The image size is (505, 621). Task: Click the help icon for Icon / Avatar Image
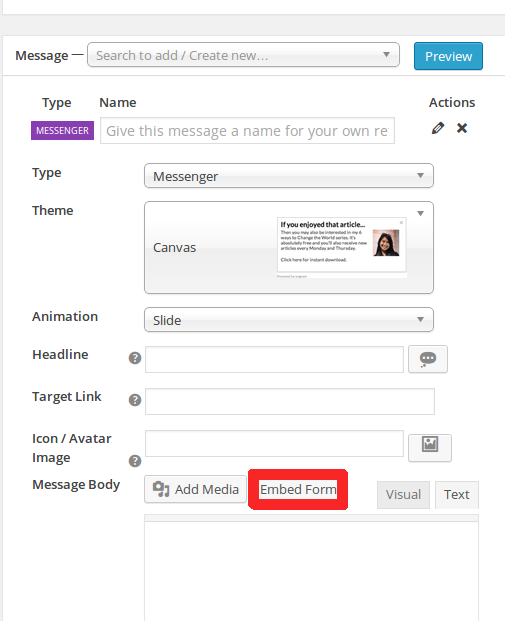[135, 461]
